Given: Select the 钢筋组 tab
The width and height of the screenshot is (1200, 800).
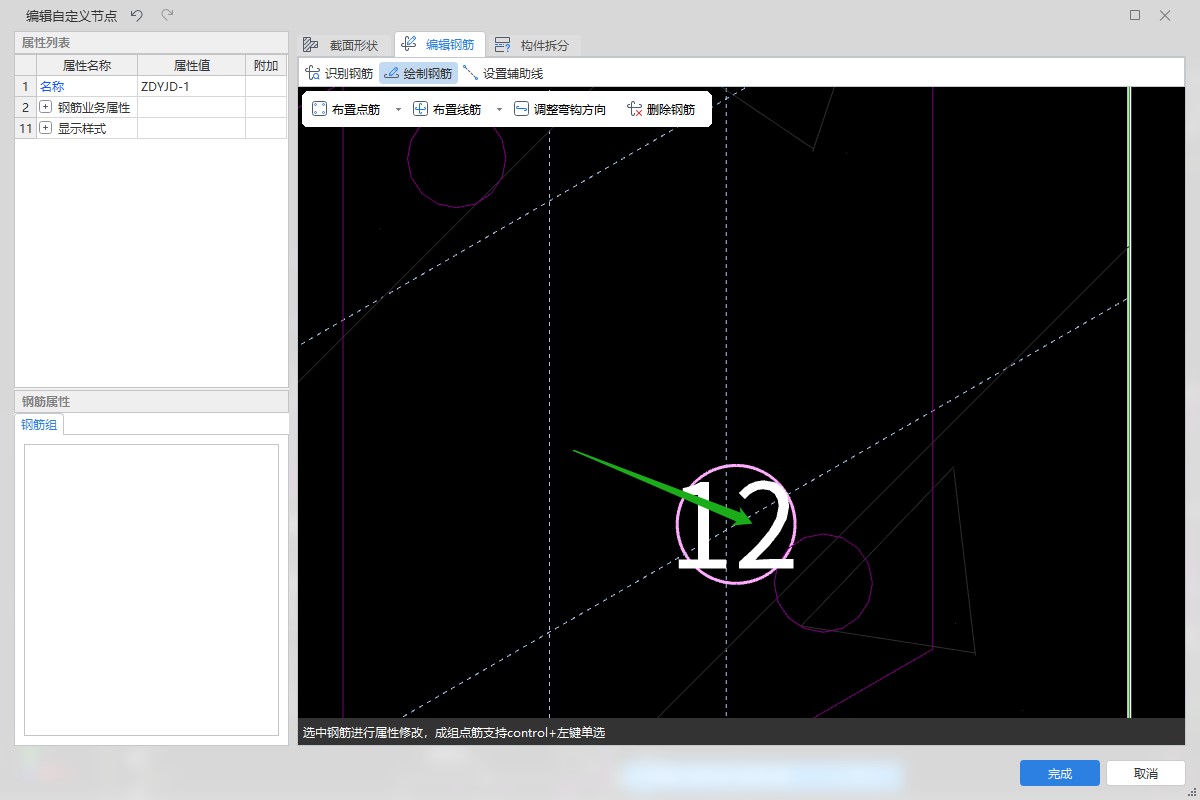Looking at the screenshot, I should point(40,424).
